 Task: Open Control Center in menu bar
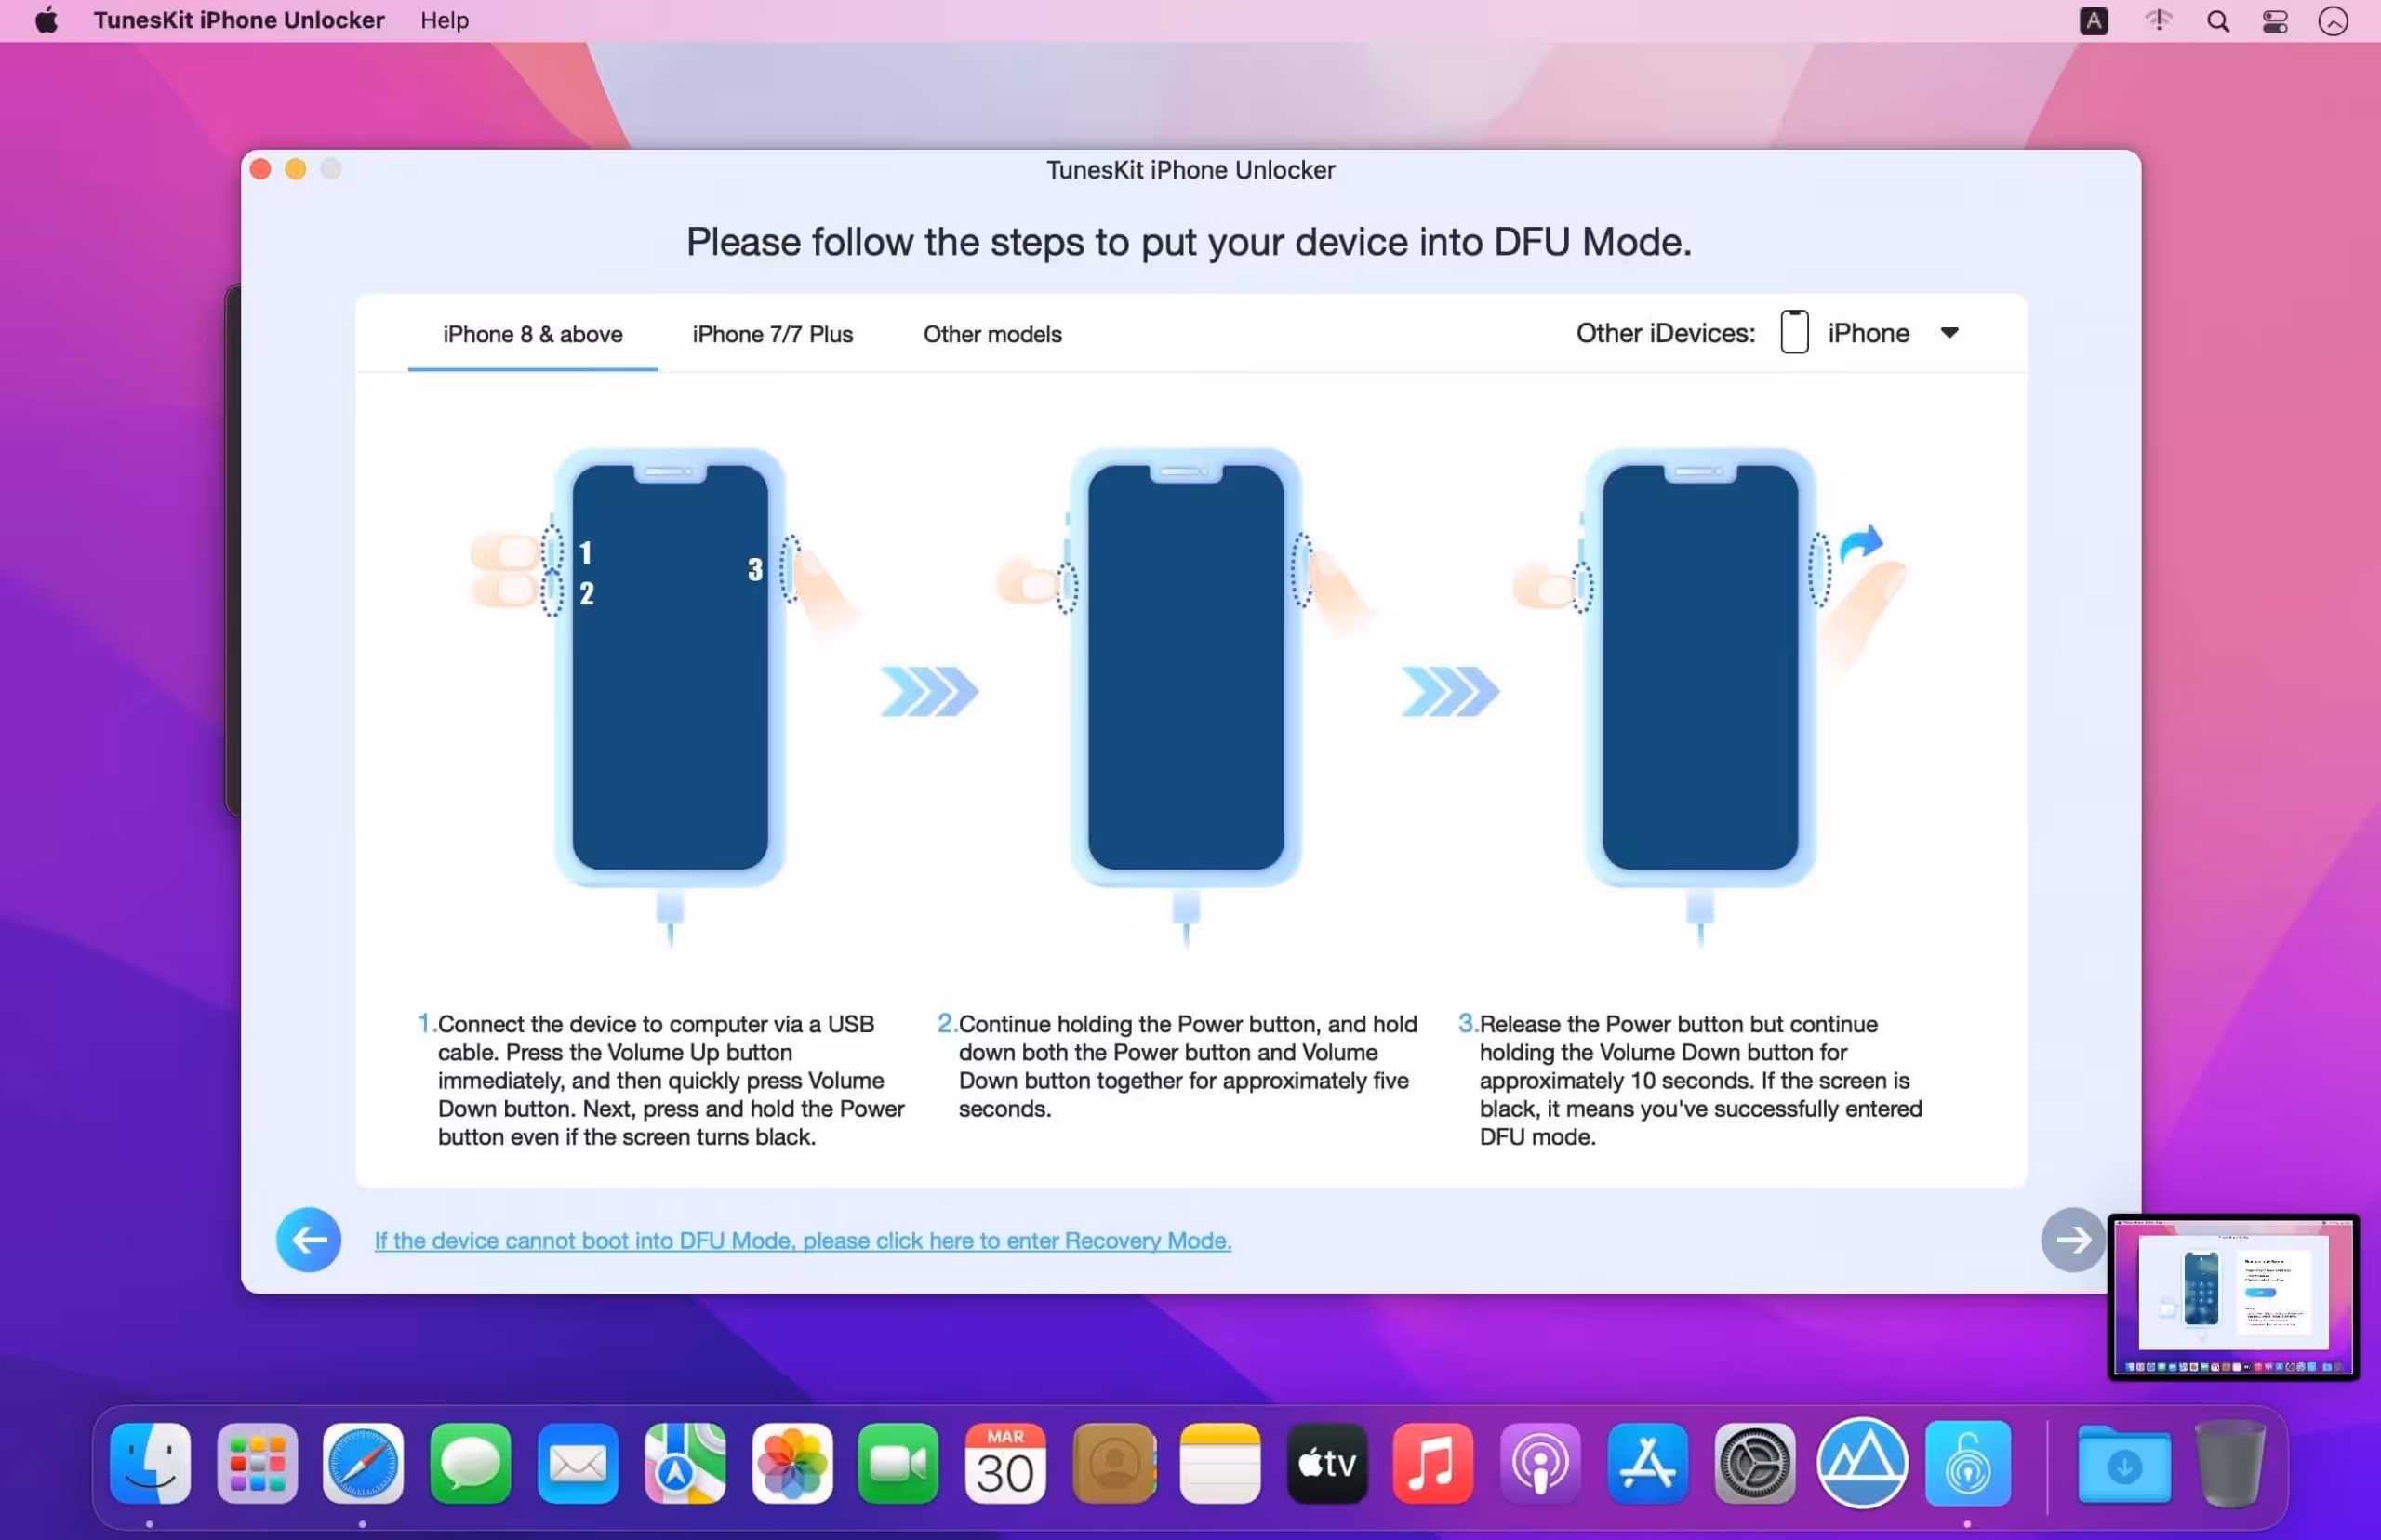[x=2275, y=21]
